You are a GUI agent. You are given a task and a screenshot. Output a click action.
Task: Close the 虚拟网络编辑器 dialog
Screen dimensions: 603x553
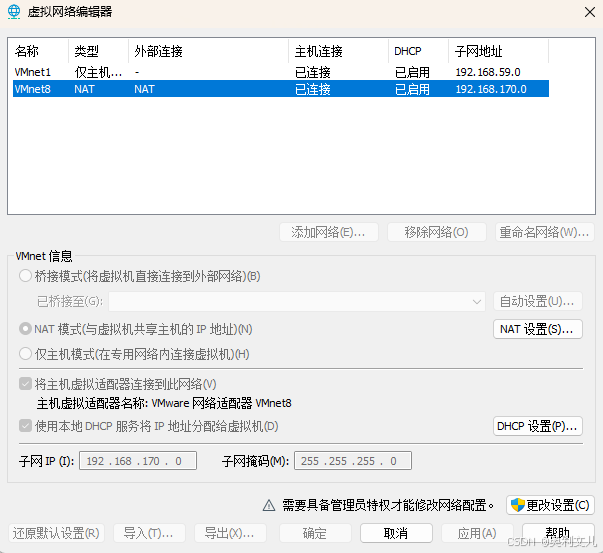coord(590,12)
